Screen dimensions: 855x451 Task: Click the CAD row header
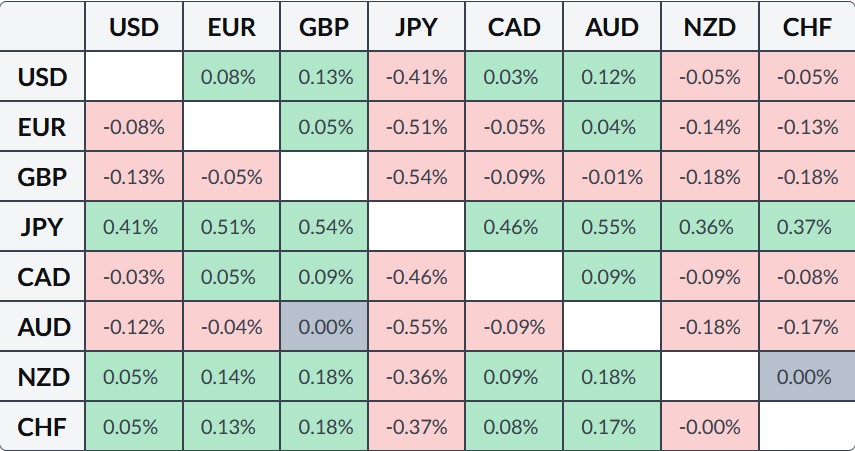[x=42, y=277]
